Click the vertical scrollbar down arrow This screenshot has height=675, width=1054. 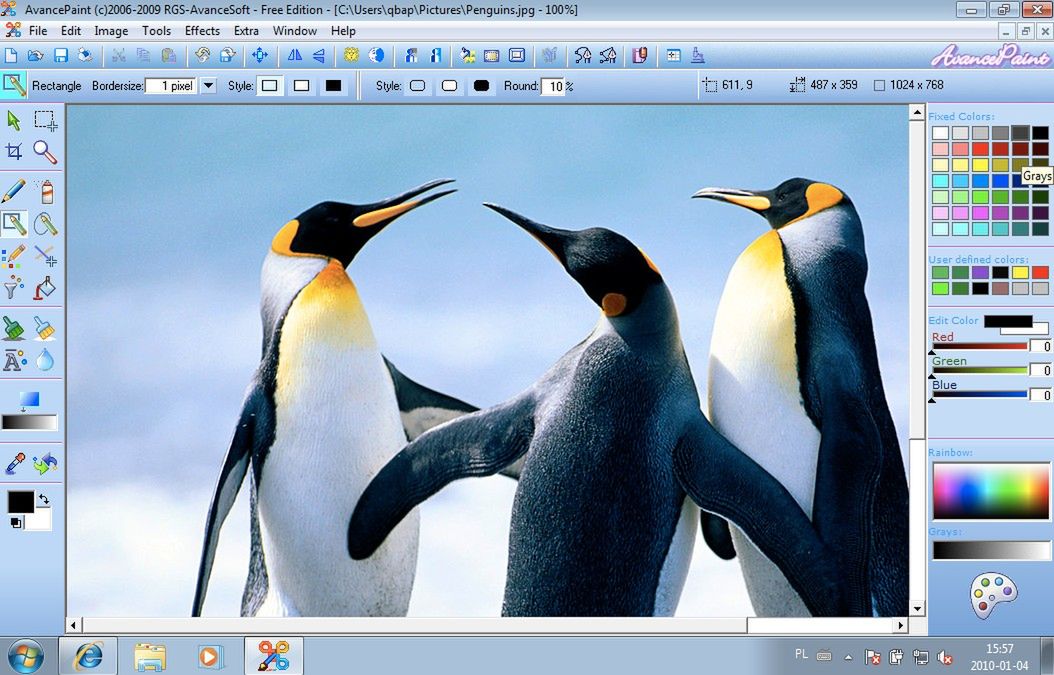pyautogui.click(x=917, y=608)
